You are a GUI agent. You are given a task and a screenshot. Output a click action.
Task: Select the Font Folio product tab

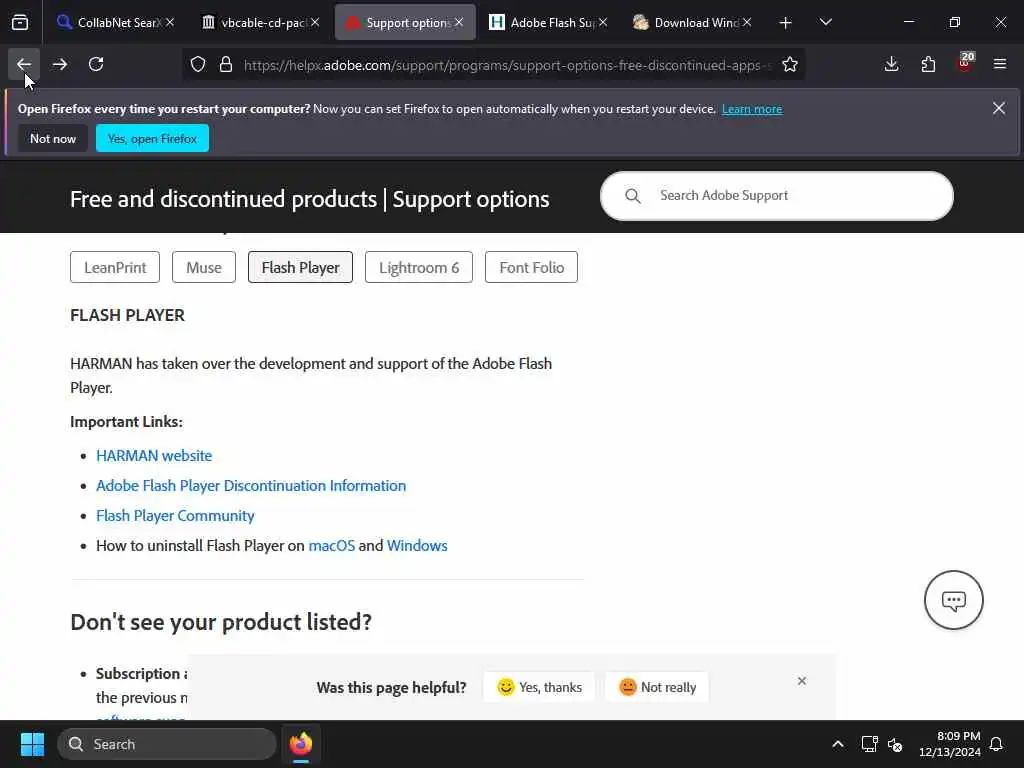pos(532,267)
